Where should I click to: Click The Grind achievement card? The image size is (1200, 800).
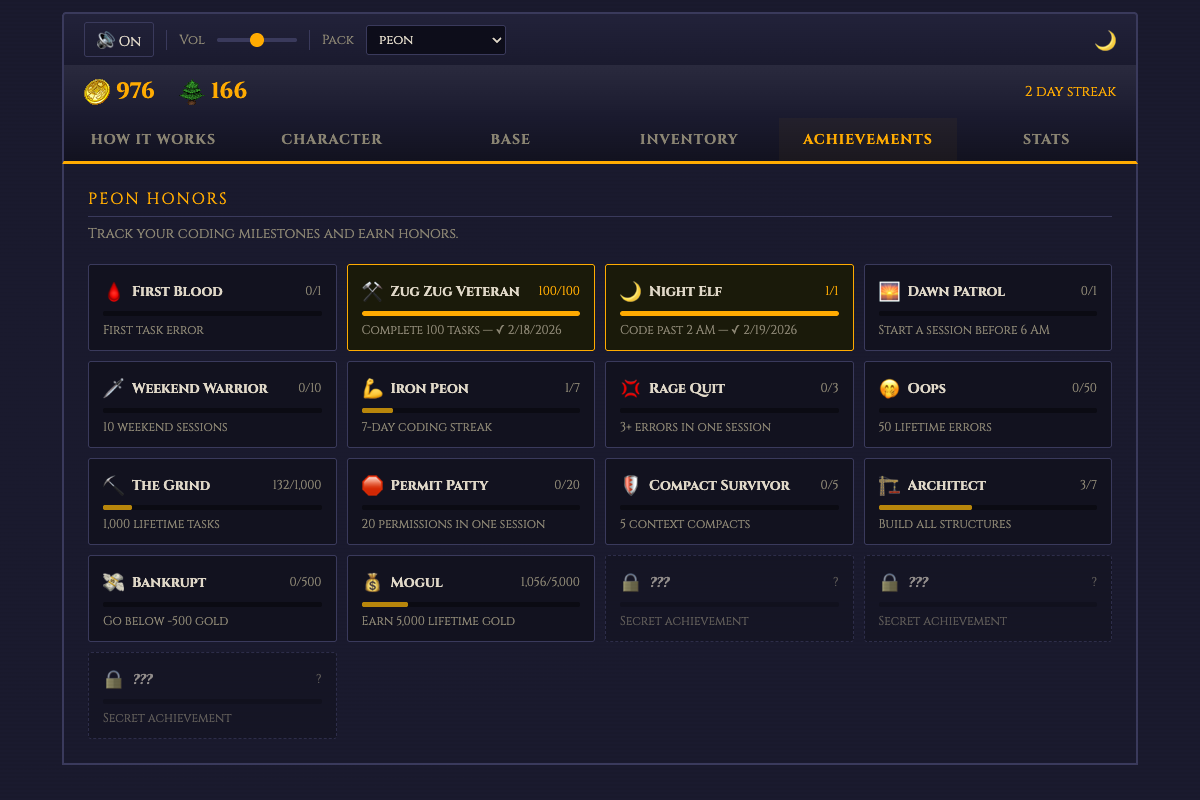212,502
